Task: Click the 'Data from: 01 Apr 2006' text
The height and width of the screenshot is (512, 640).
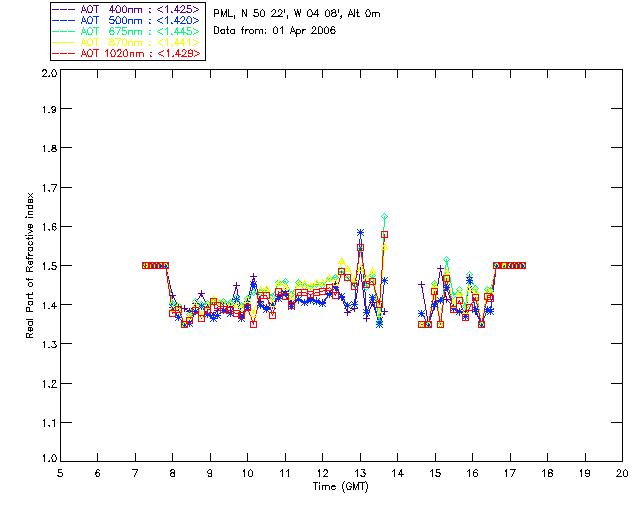Action: pyautogui.click(x=274, y=31)
